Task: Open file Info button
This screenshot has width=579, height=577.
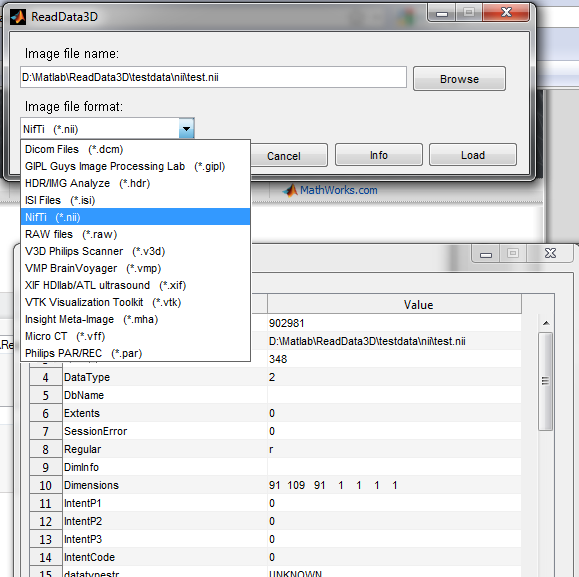Action: pyautogui.click(x=378, y=155)
